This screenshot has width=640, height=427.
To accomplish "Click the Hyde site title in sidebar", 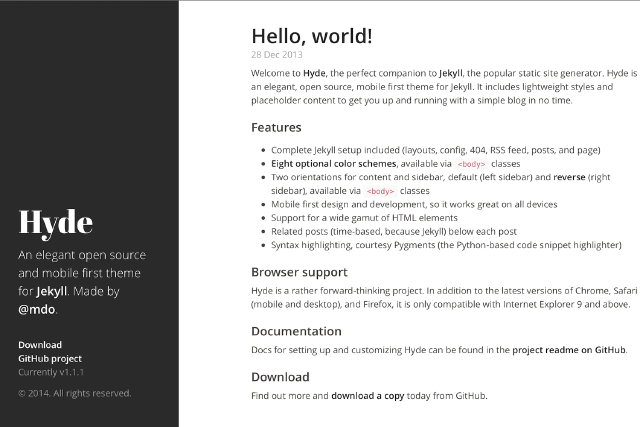I will click(x=55, y=221).
